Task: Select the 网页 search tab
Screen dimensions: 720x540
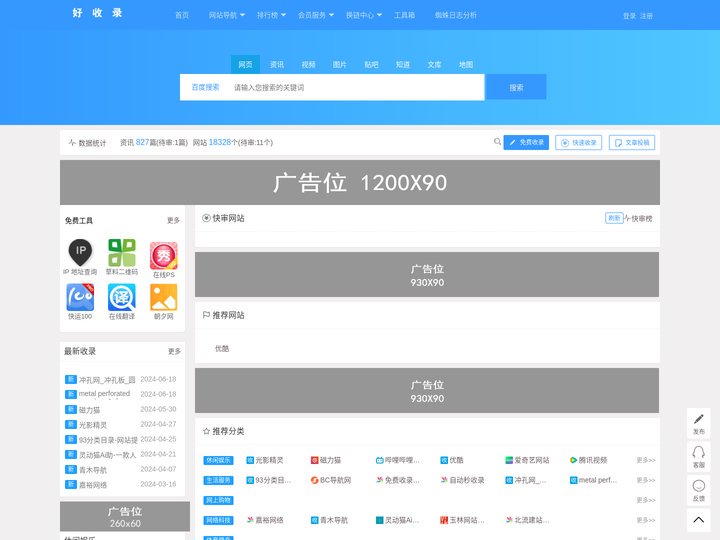Action: coord(245,65)
